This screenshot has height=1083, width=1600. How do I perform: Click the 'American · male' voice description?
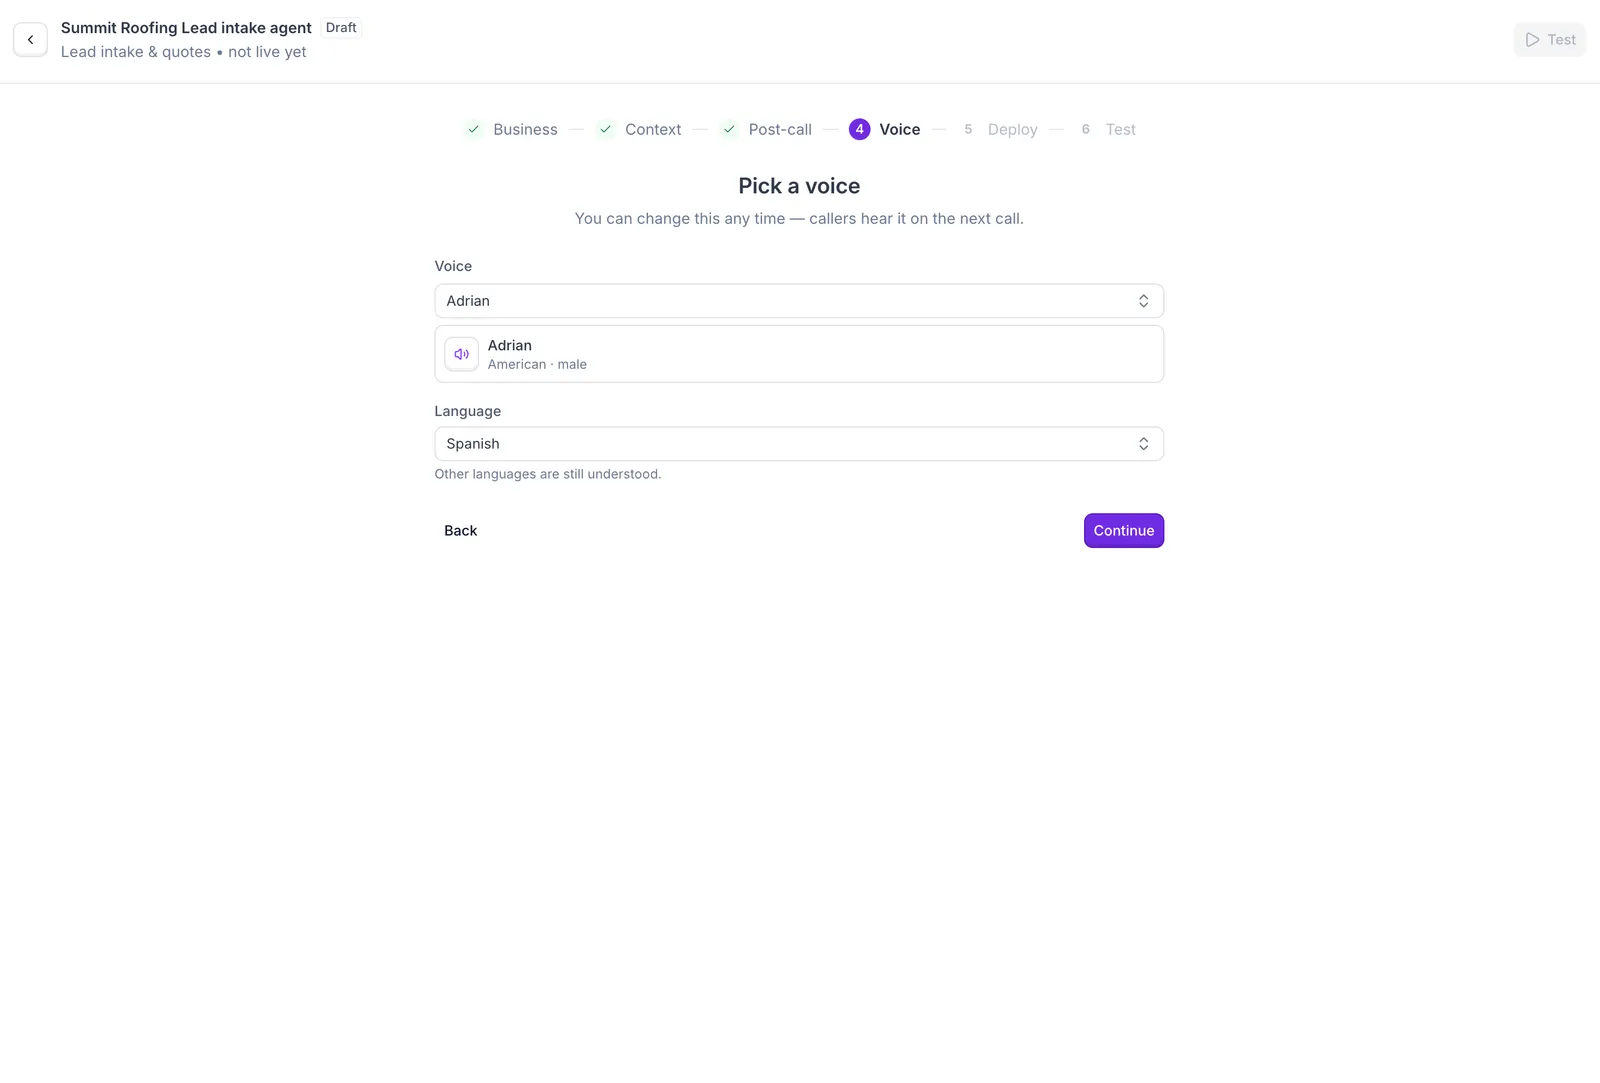coord(537,364)
